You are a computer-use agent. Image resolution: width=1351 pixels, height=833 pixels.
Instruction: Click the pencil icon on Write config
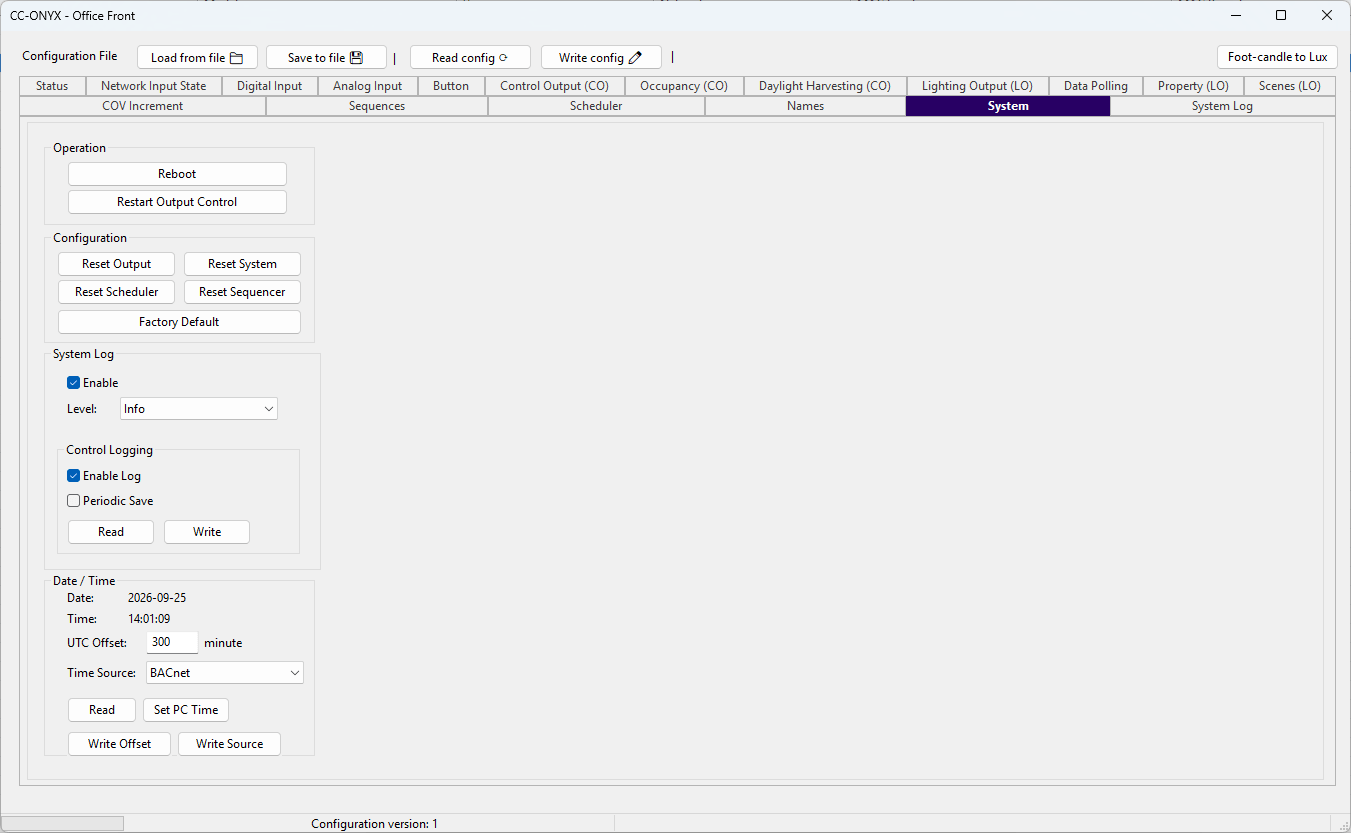point(635,58)
